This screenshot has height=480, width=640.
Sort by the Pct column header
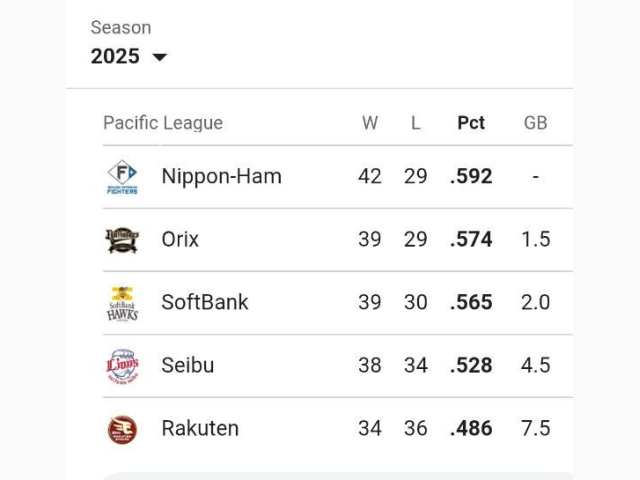tap(471, 123)
